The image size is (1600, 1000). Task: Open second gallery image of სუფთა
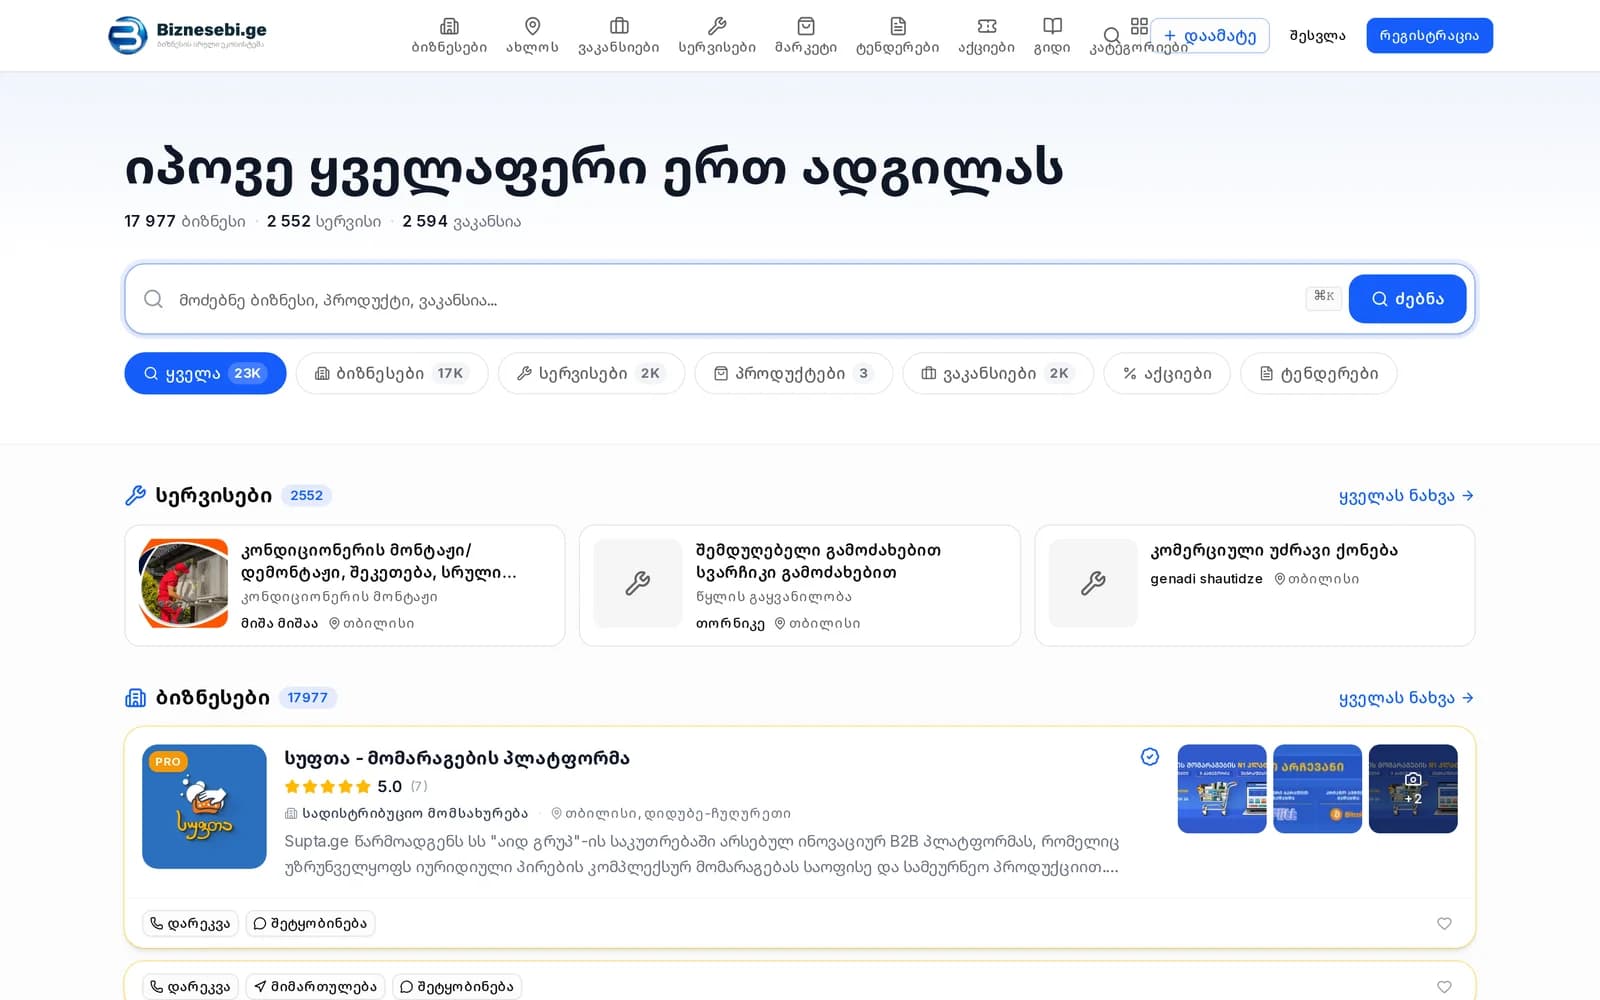point(1317,789)
